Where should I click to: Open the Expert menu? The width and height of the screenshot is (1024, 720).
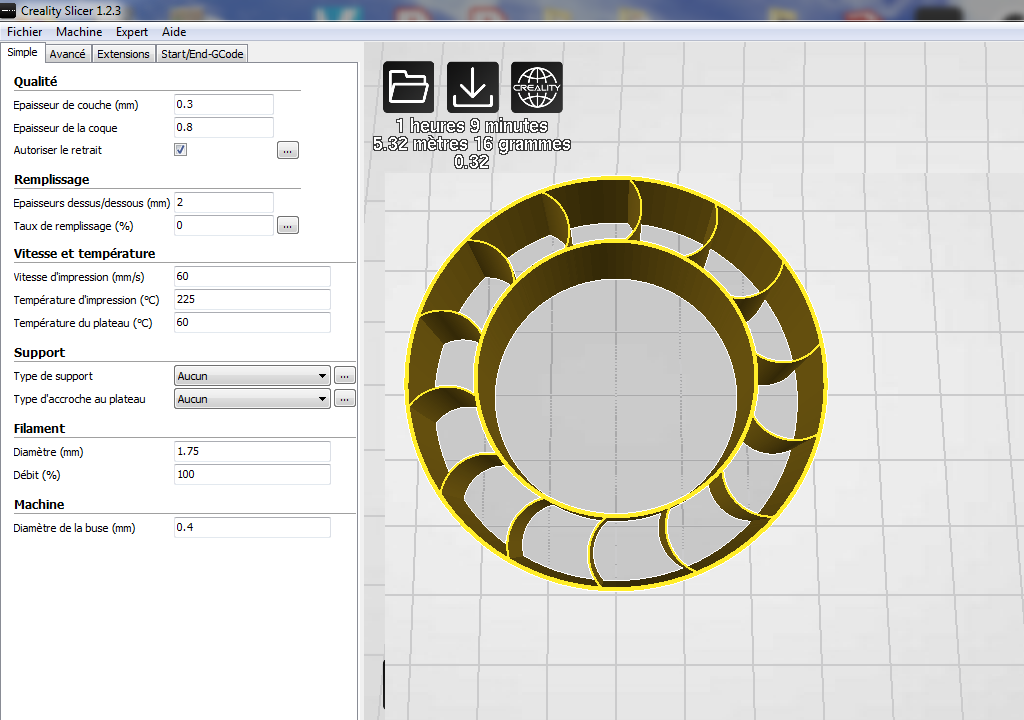(x=131, y=31)
